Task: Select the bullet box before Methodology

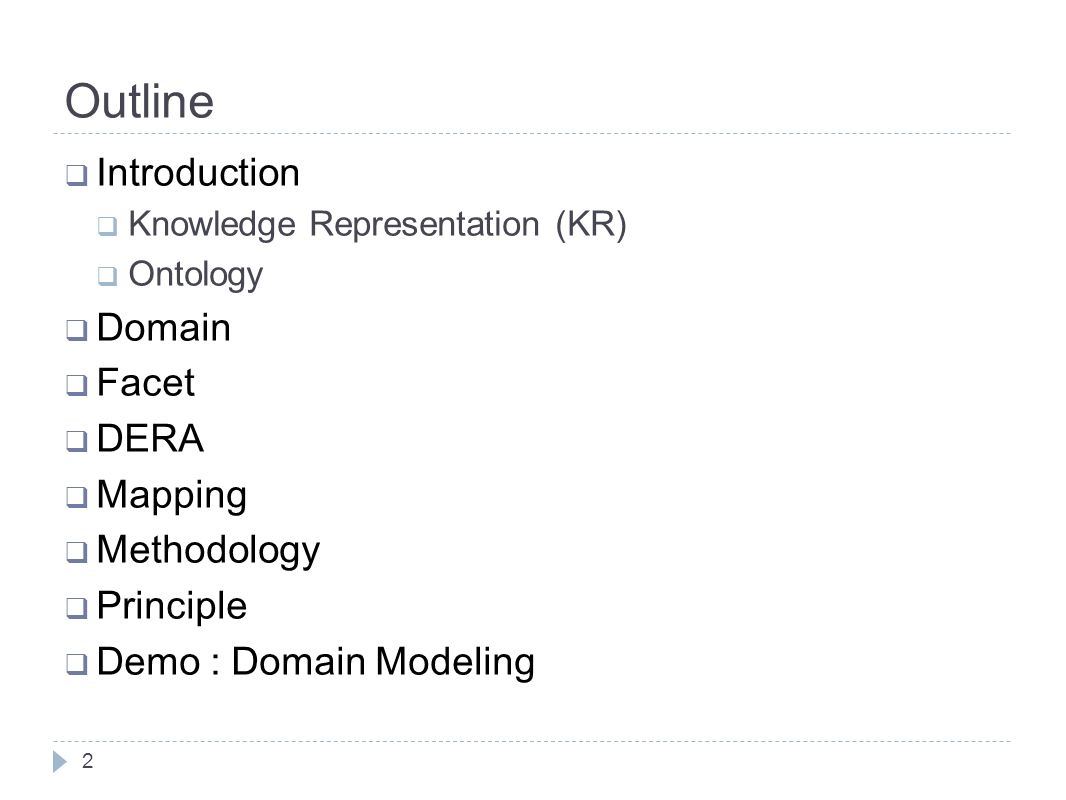Action: tap(77, 552)
